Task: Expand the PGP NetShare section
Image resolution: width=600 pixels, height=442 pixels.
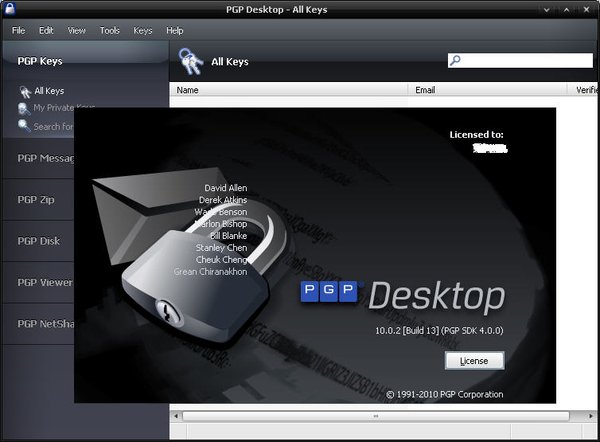Action: tap(38, 324)
